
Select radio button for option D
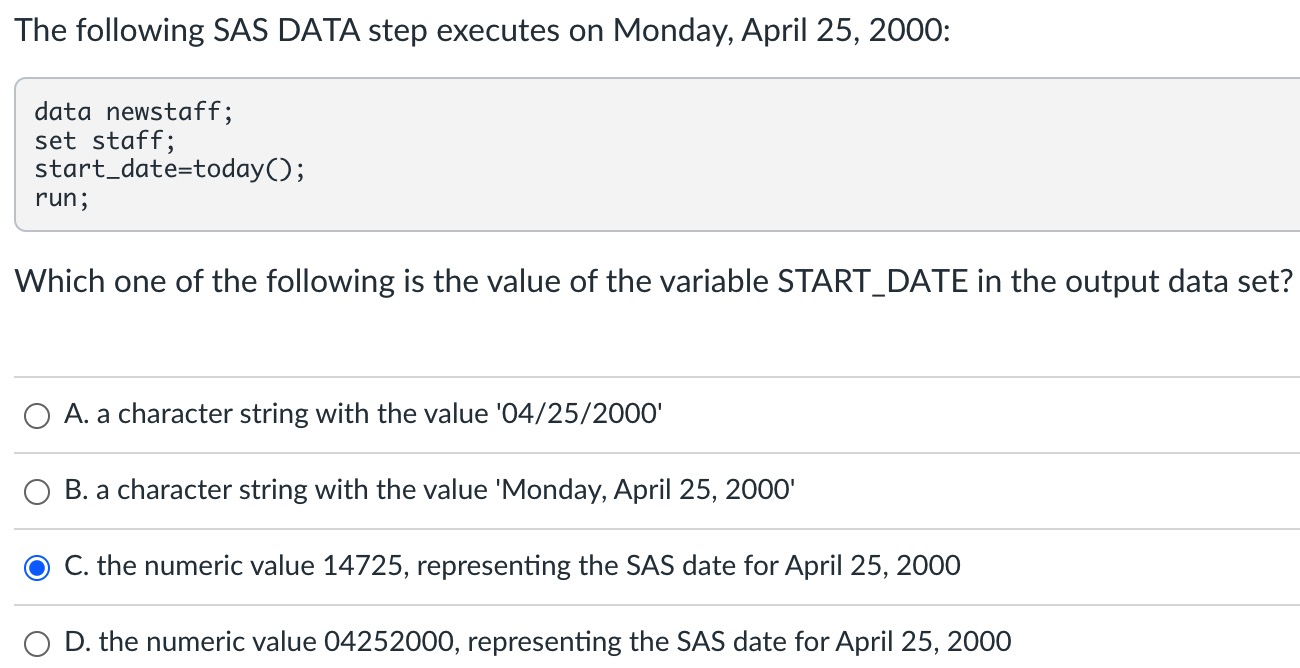tap(37, 644)
